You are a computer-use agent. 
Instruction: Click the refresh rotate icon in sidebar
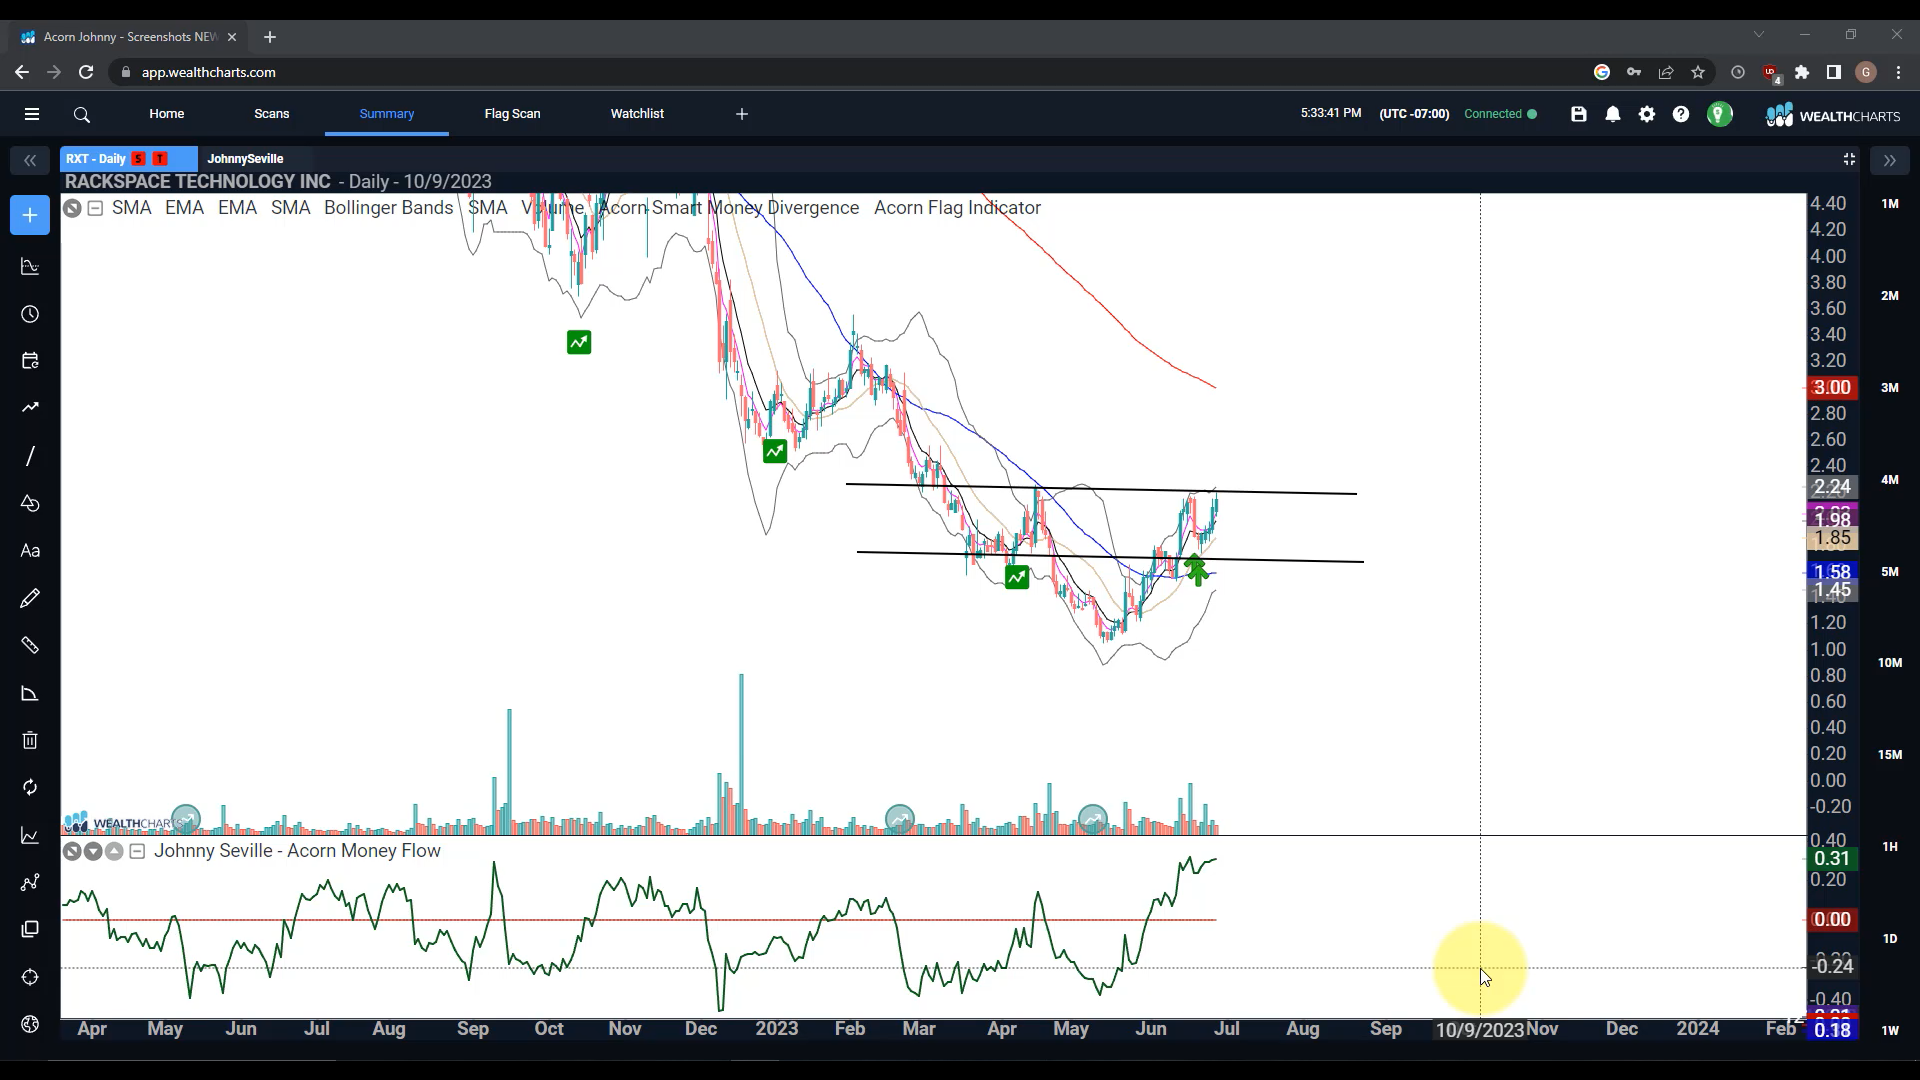[x=30, y=788]
